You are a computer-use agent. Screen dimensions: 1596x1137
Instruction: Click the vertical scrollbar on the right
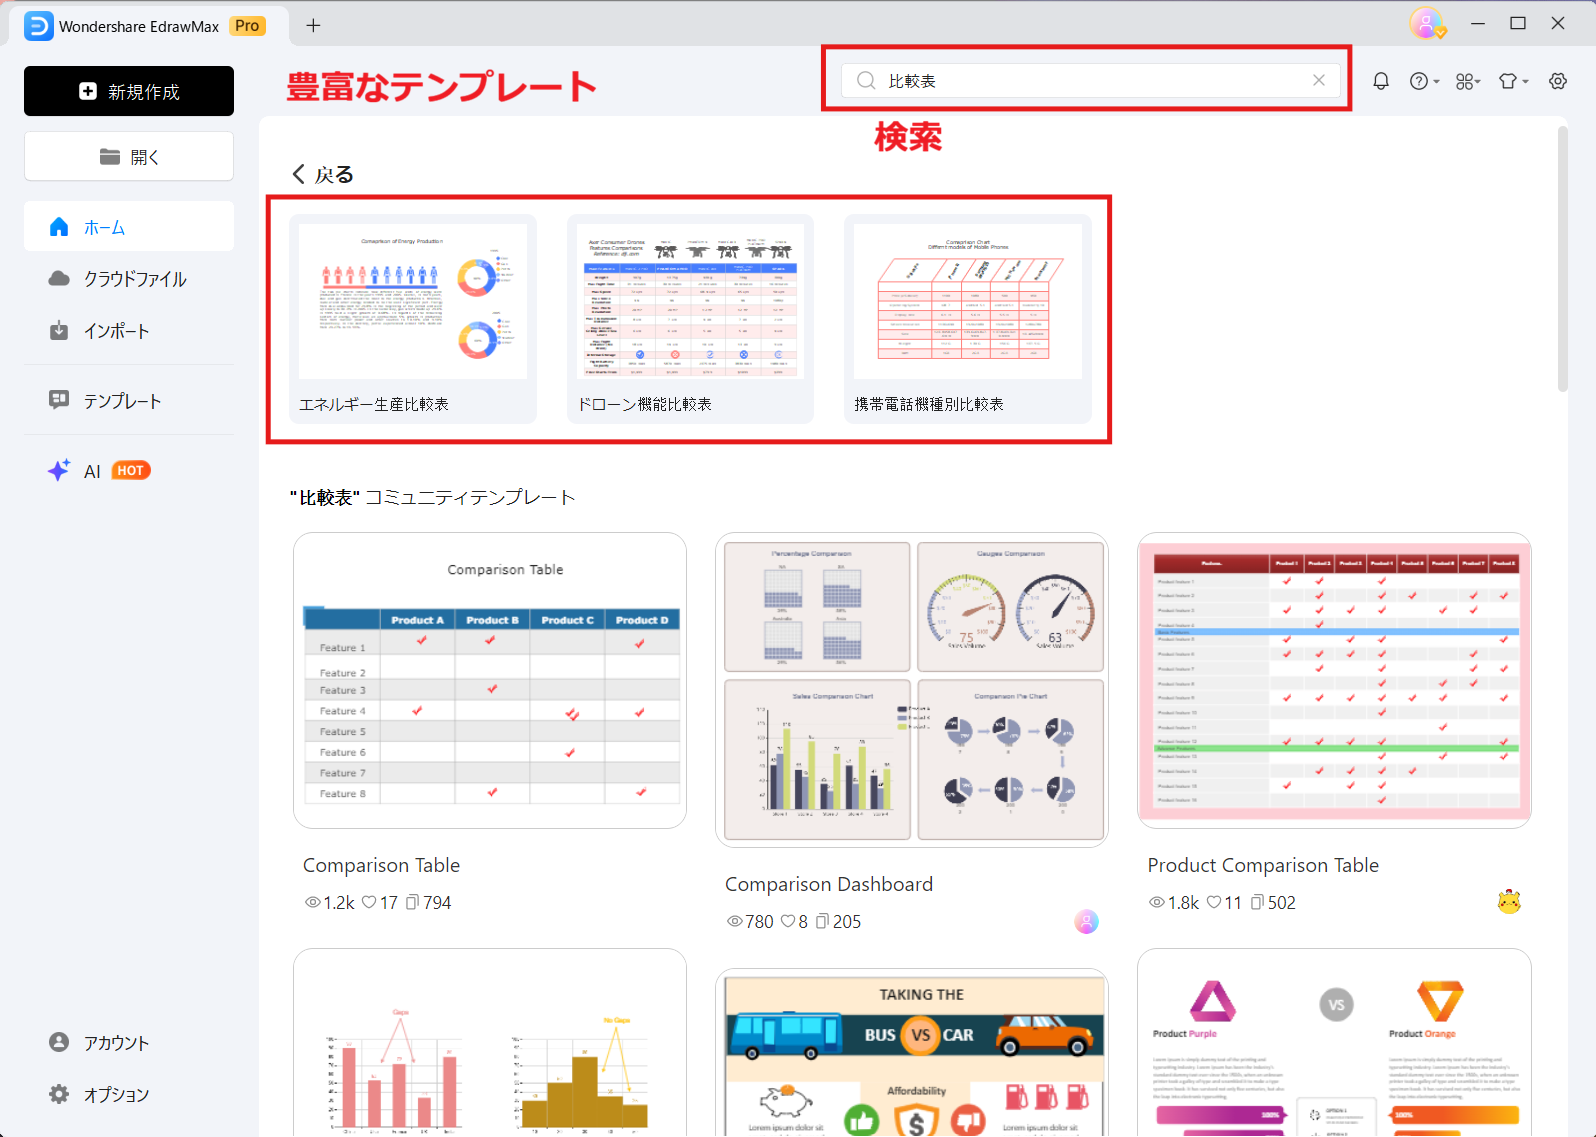[x=1563, y=258]
